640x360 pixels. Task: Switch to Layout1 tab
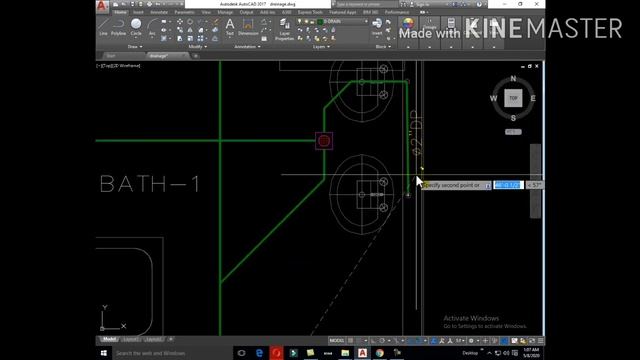[132, 339]
